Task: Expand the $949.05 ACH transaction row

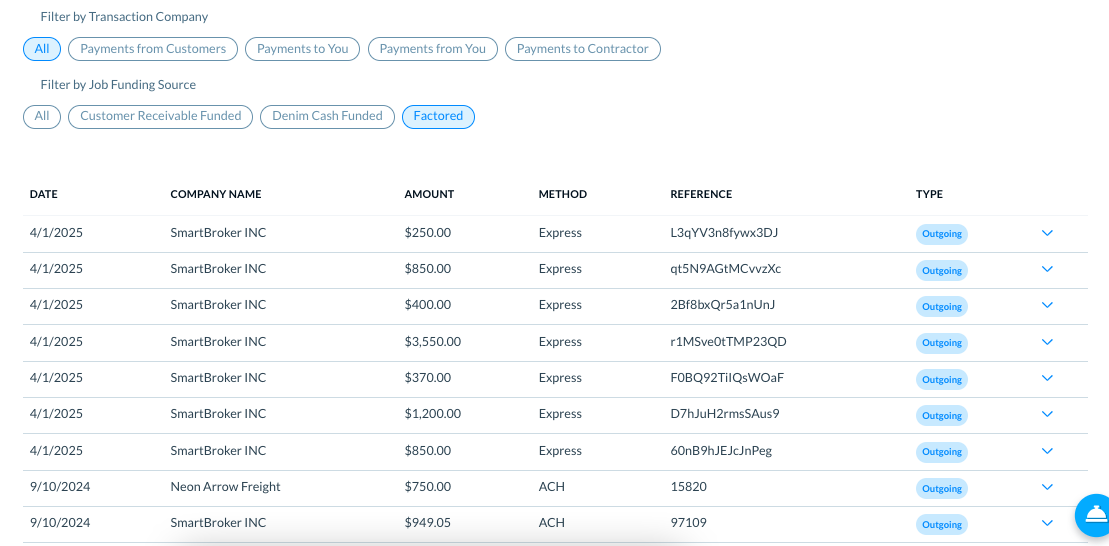Action: 1047,523
